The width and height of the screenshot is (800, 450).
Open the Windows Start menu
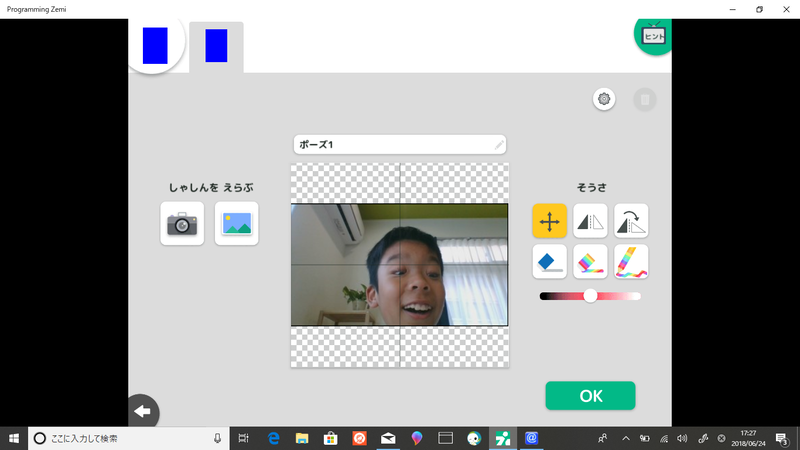tap(14, 438)
